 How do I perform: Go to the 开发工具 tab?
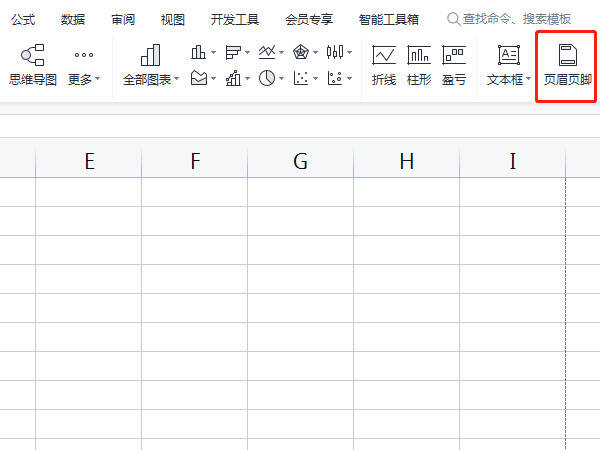(x=235, y=19)
